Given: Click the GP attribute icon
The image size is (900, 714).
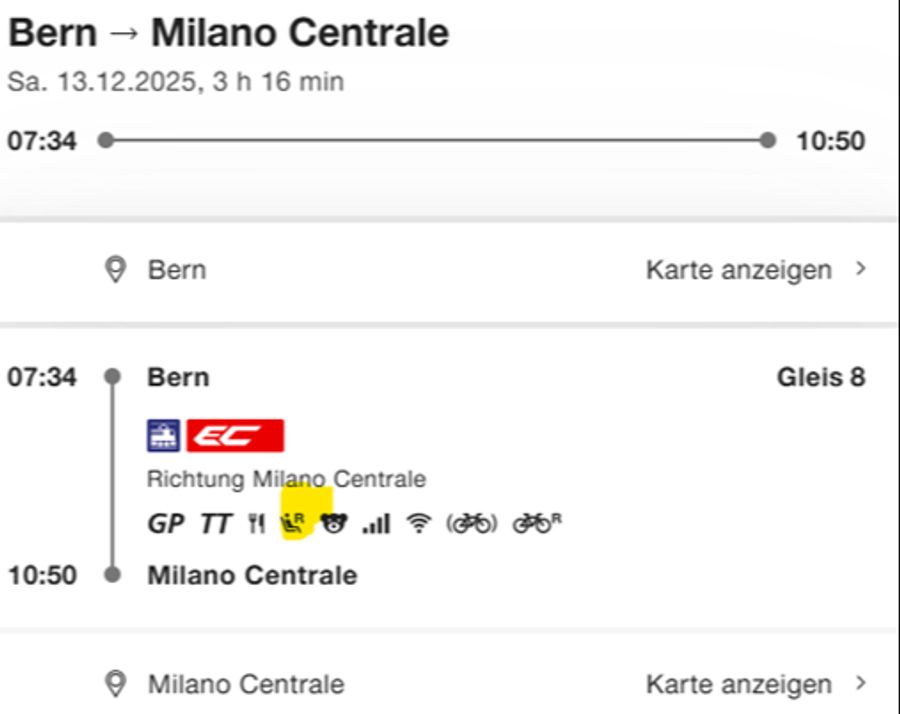Looking at the screenshot, I should 165,523.
